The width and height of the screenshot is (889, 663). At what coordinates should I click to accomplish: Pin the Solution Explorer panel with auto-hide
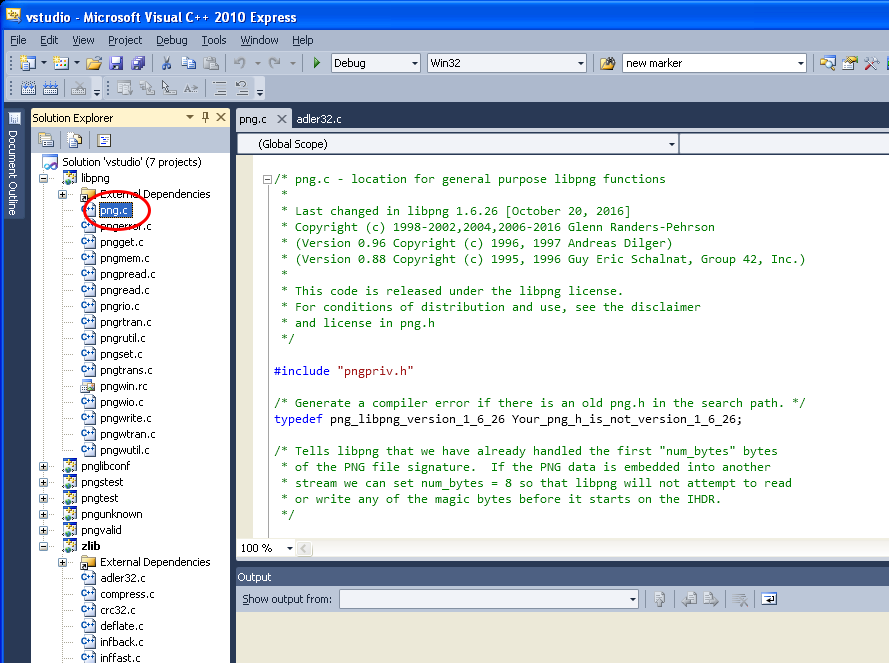click(x=205, y=117)
